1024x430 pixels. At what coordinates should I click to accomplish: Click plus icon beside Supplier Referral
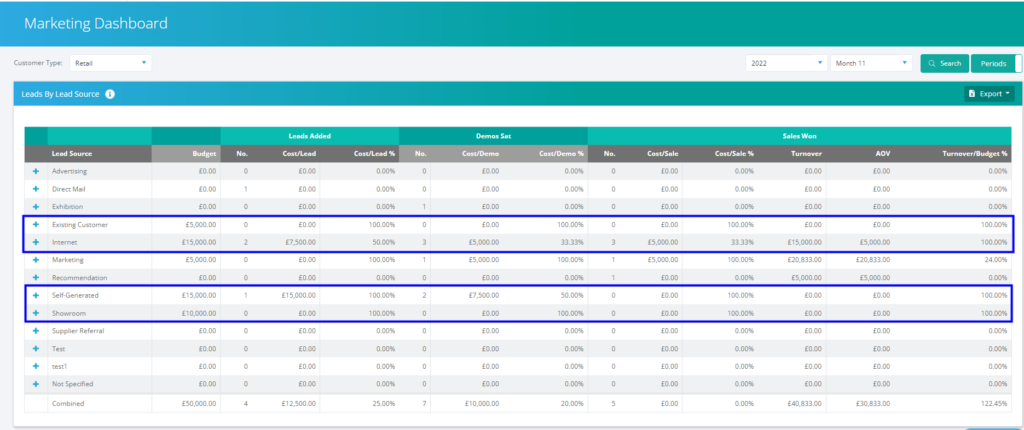35,331
